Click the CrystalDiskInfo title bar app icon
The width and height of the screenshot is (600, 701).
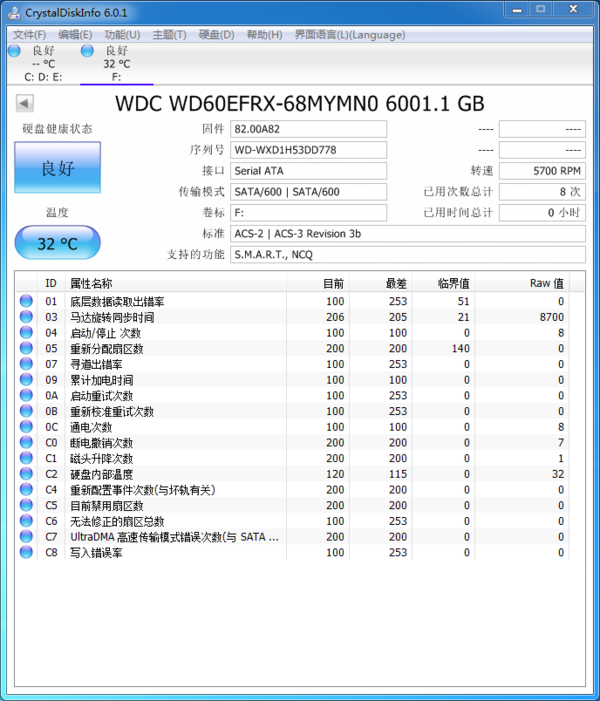pos(14,13)
